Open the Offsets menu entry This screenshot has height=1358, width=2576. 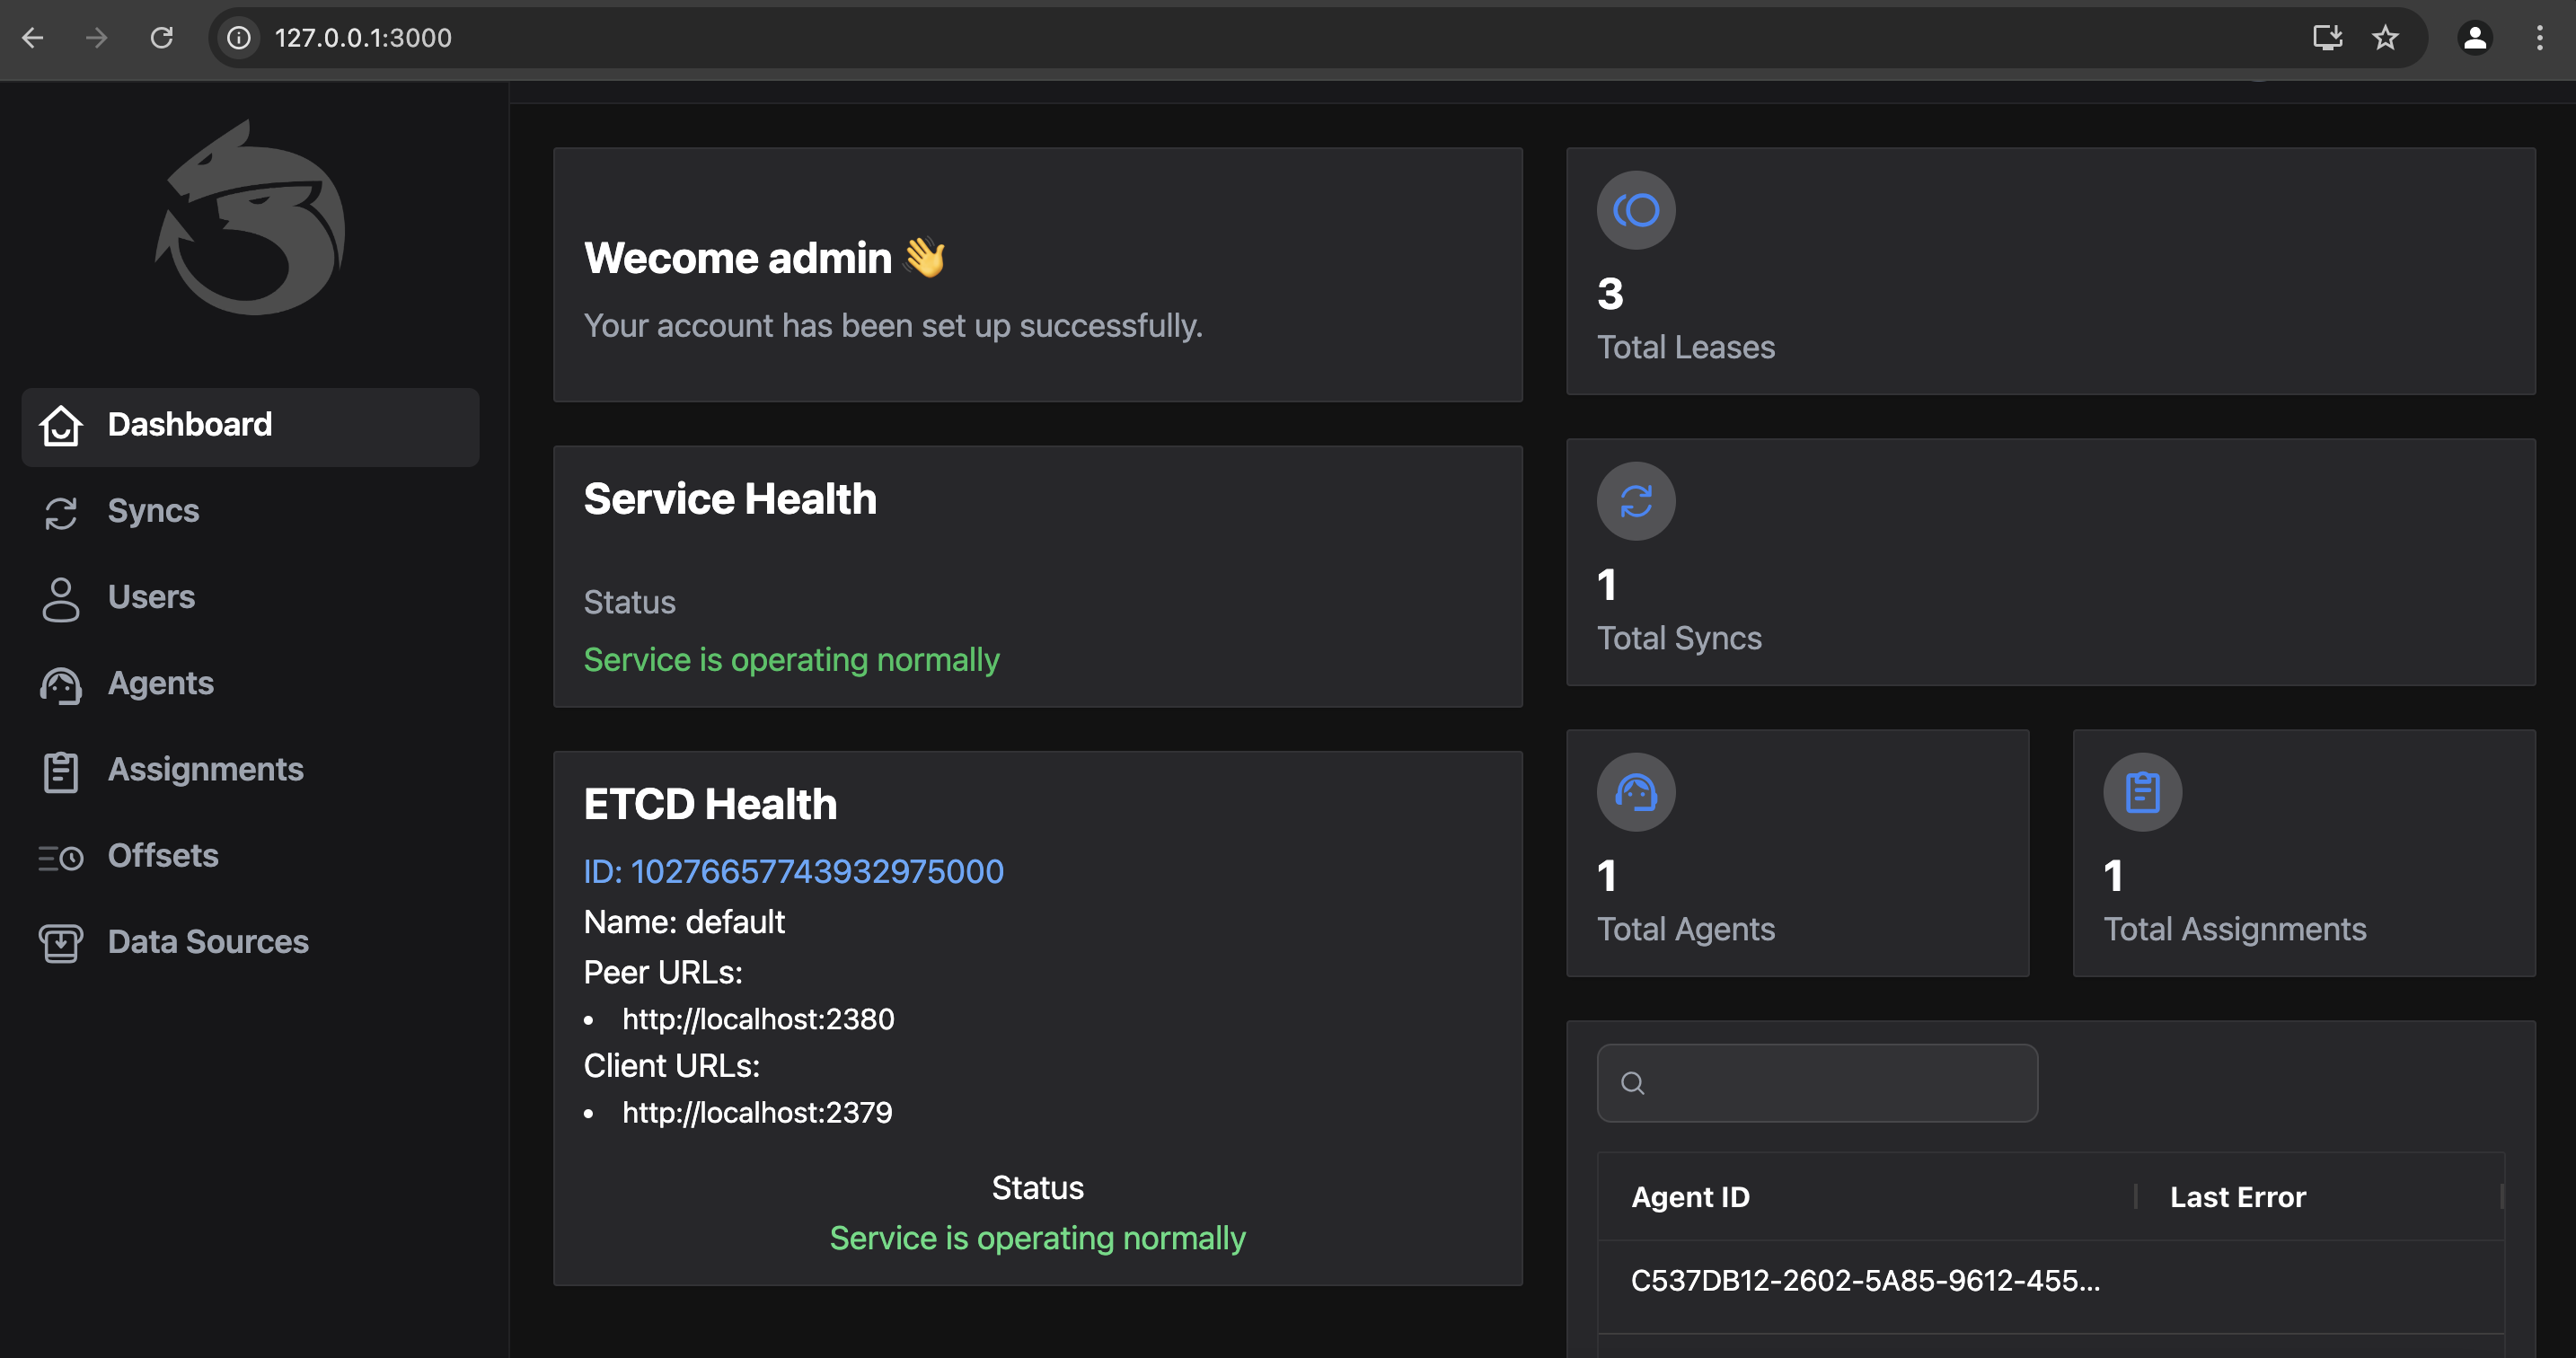tap(163, 856)
